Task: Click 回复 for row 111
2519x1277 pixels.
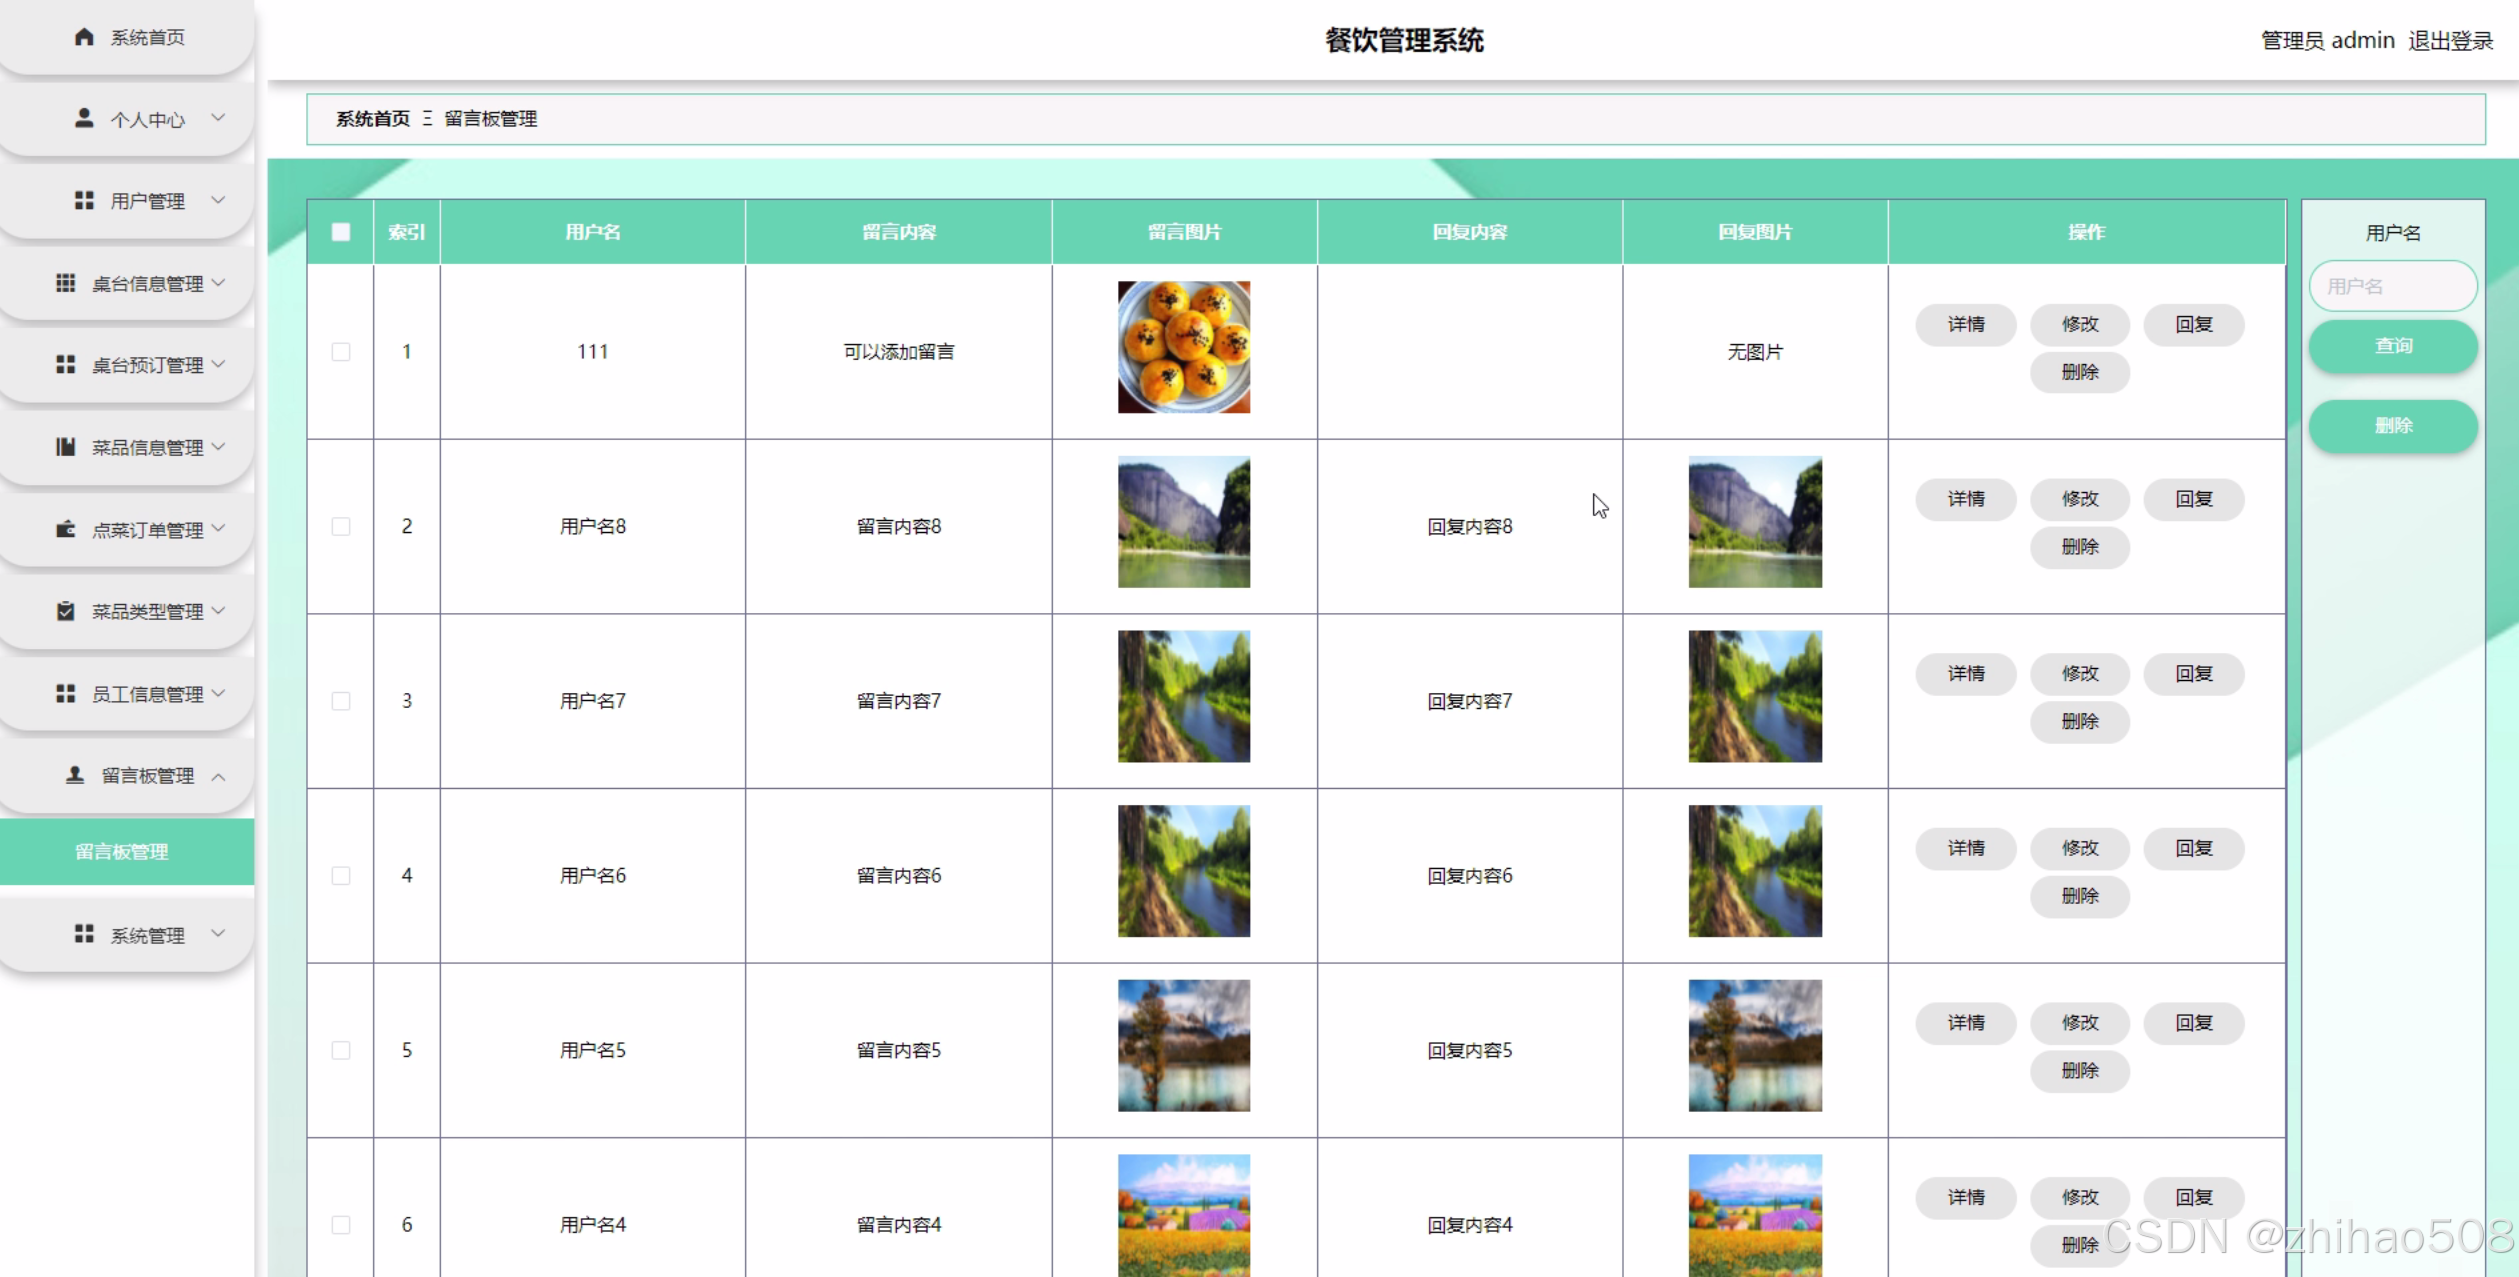Action: [2194, 325]
